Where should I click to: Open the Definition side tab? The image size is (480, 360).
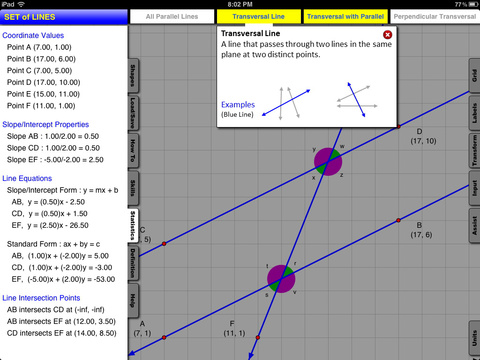click(x=133, y=263)
